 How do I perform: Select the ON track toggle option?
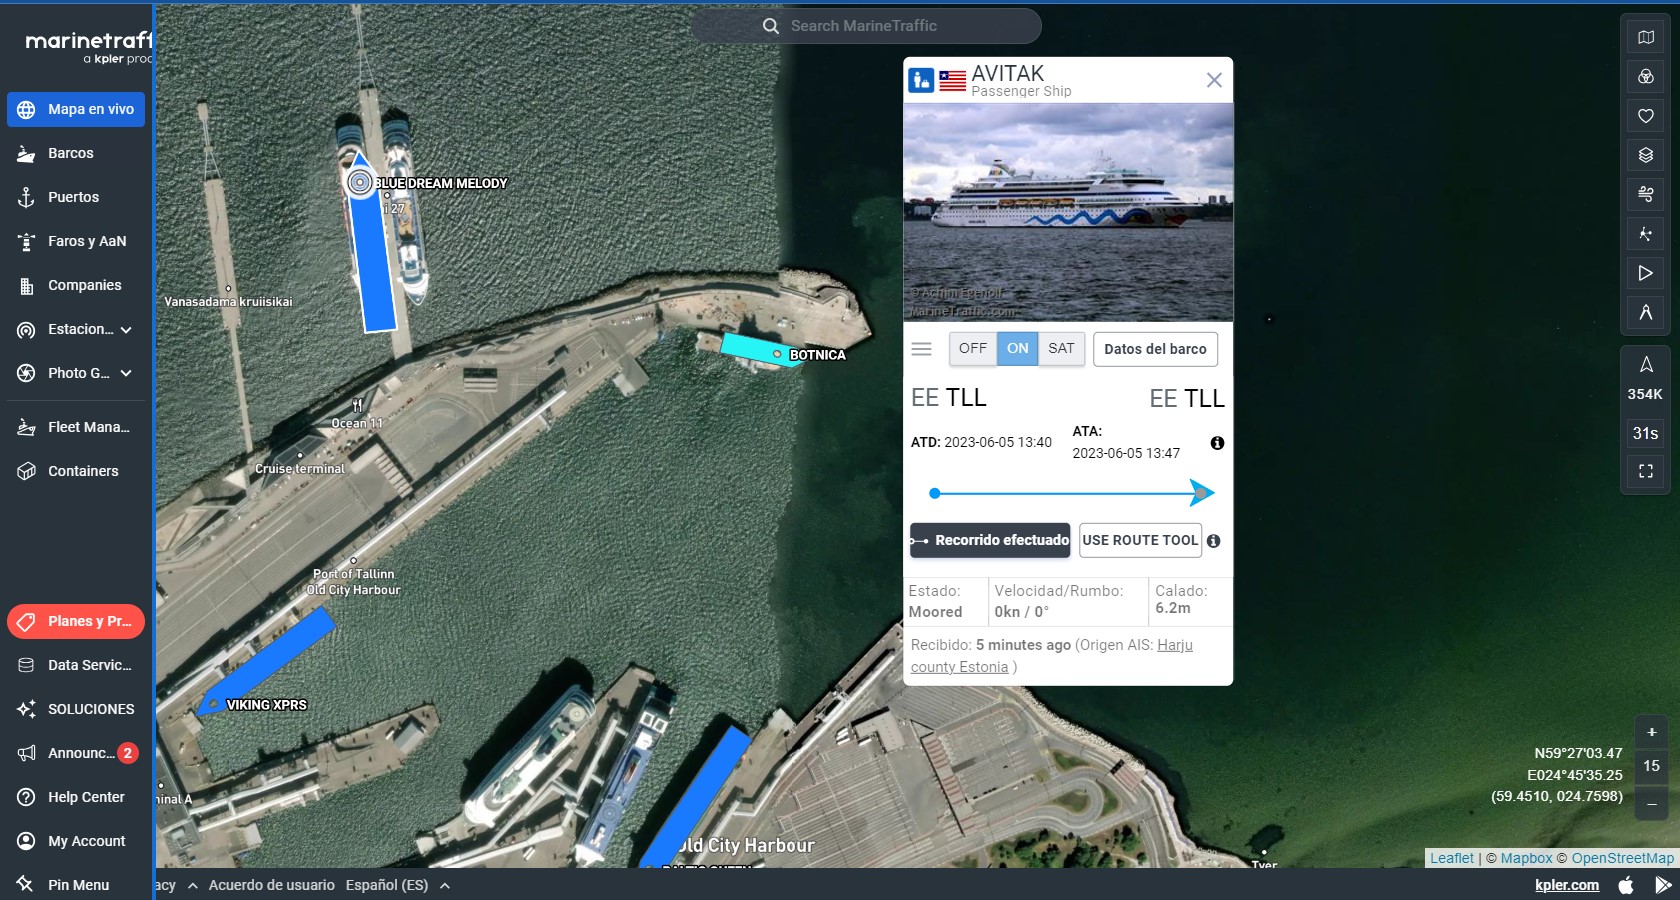coord(1017,349)
